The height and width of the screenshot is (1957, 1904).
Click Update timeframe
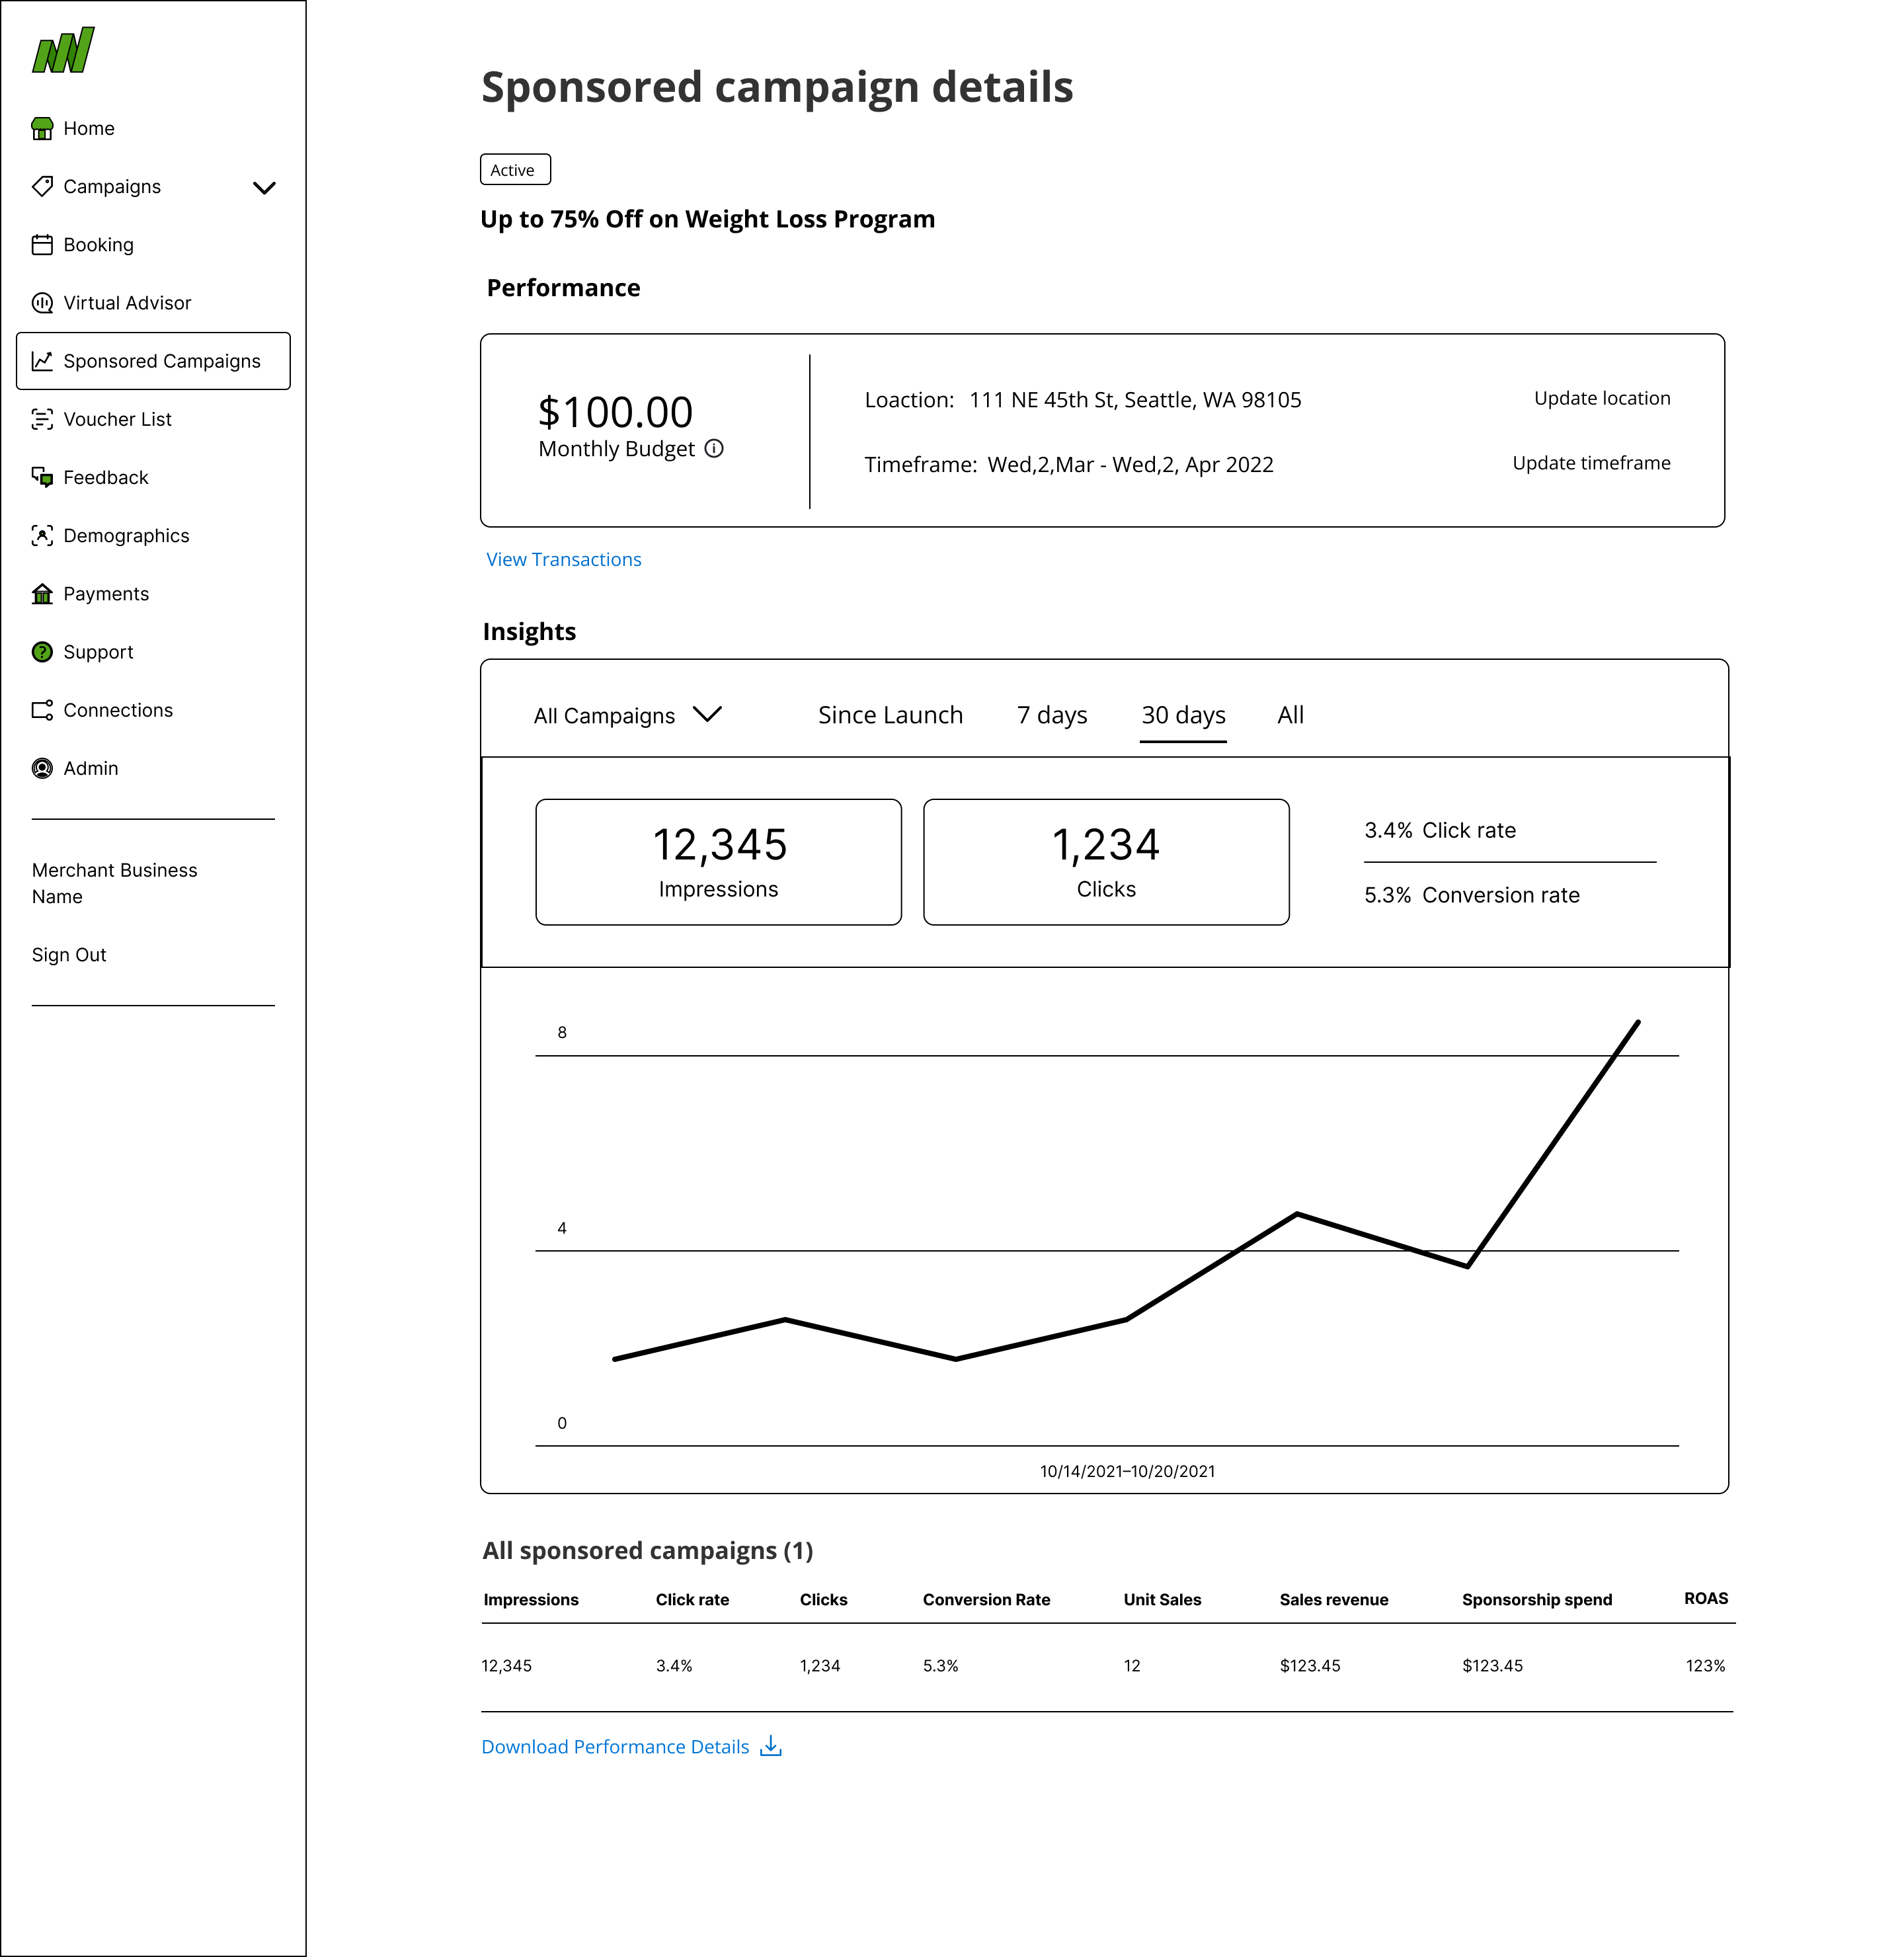[1591, 463]
